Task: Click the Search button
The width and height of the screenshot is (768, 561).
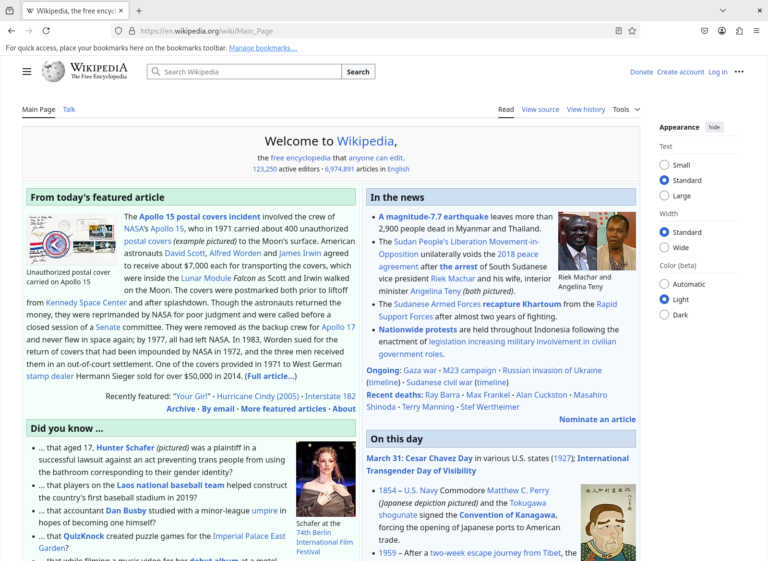Action: coord(358,72)
